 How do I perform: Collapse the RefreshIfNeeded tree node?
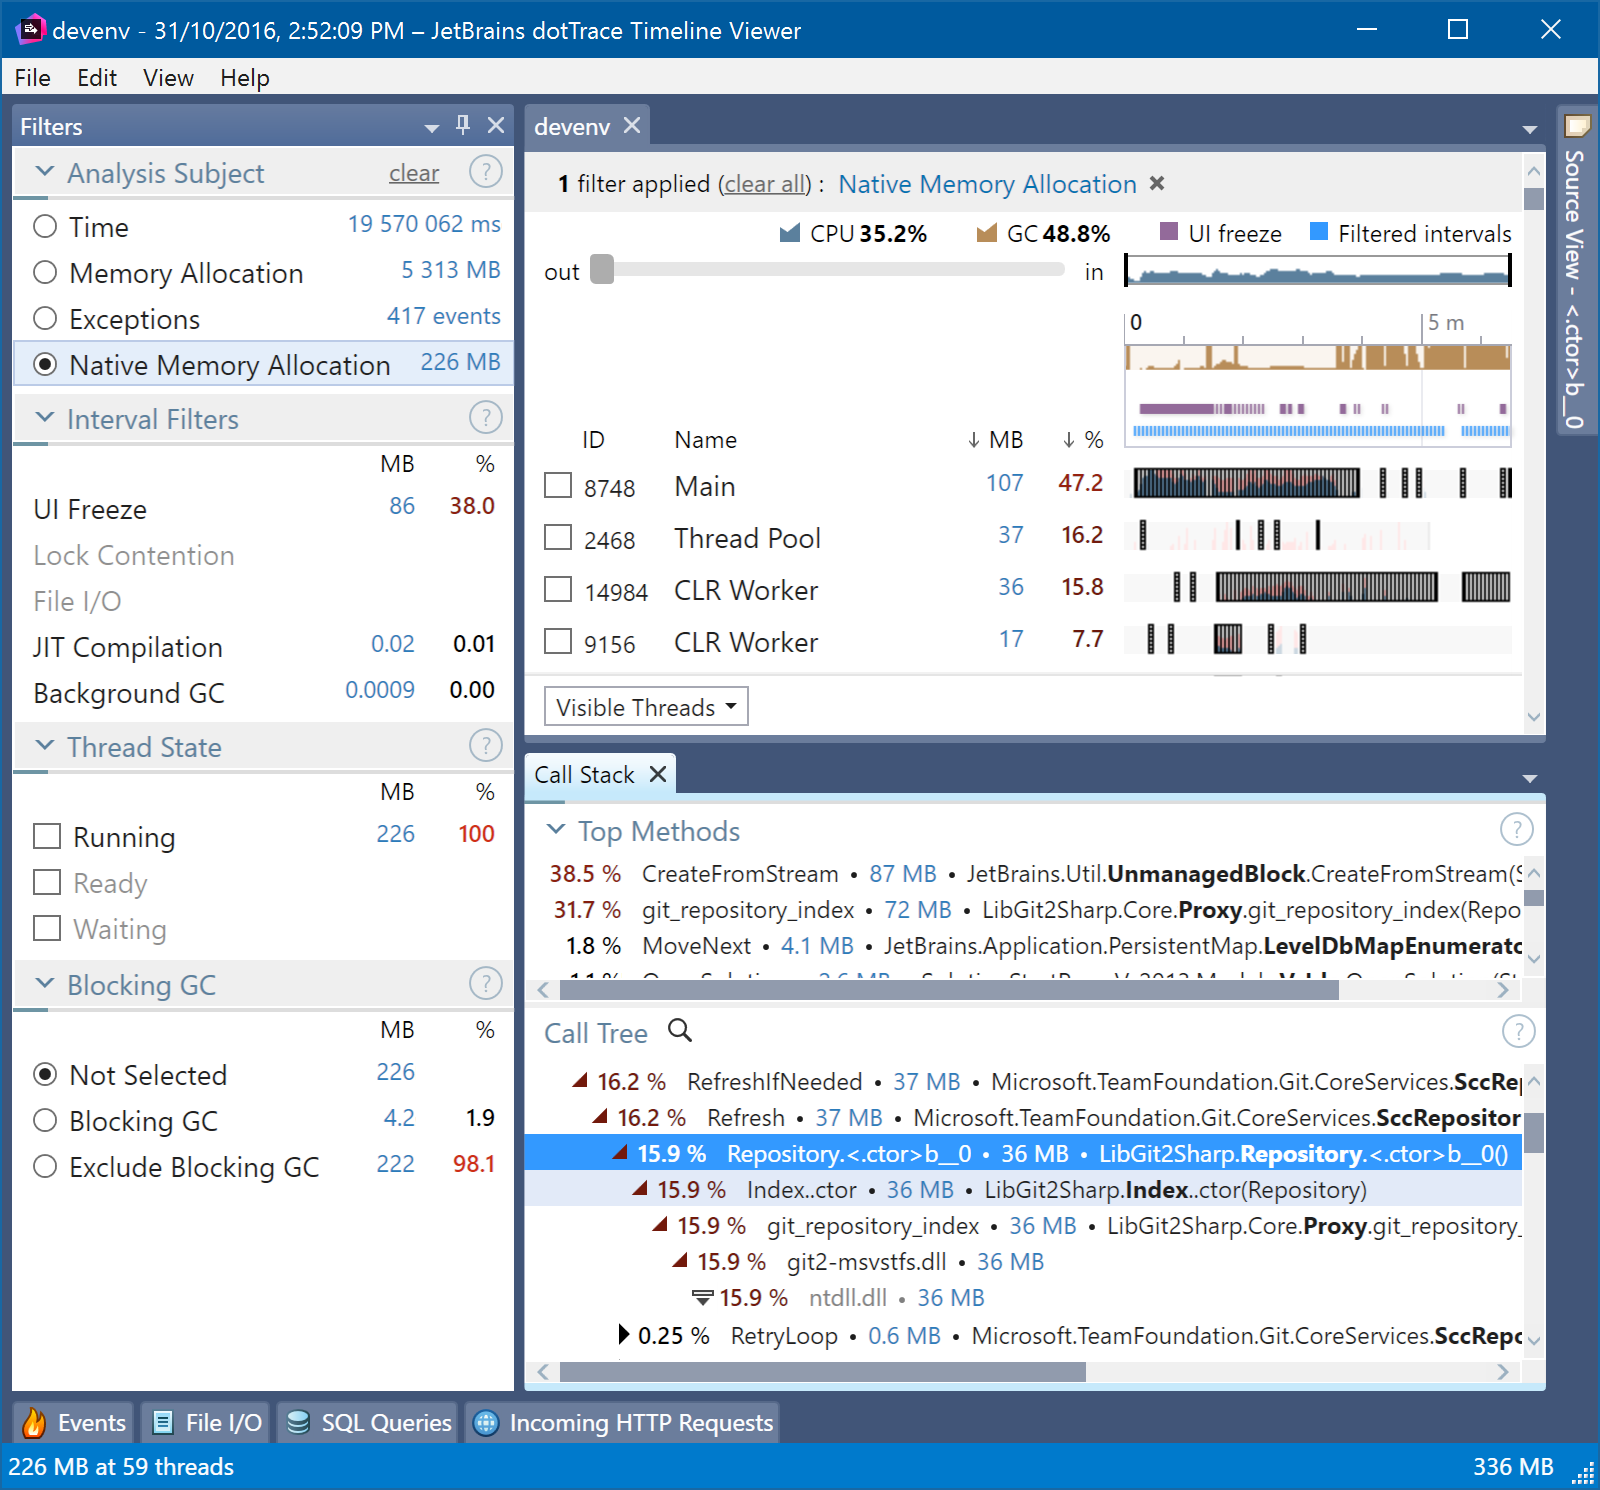(580, 1080)
